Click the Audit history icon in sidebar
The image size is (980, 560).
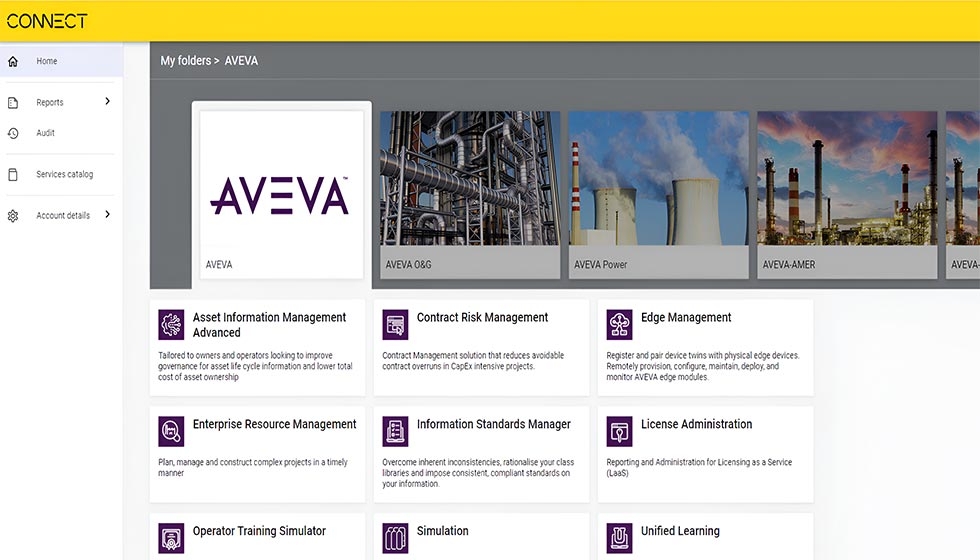tap(13, 133)
